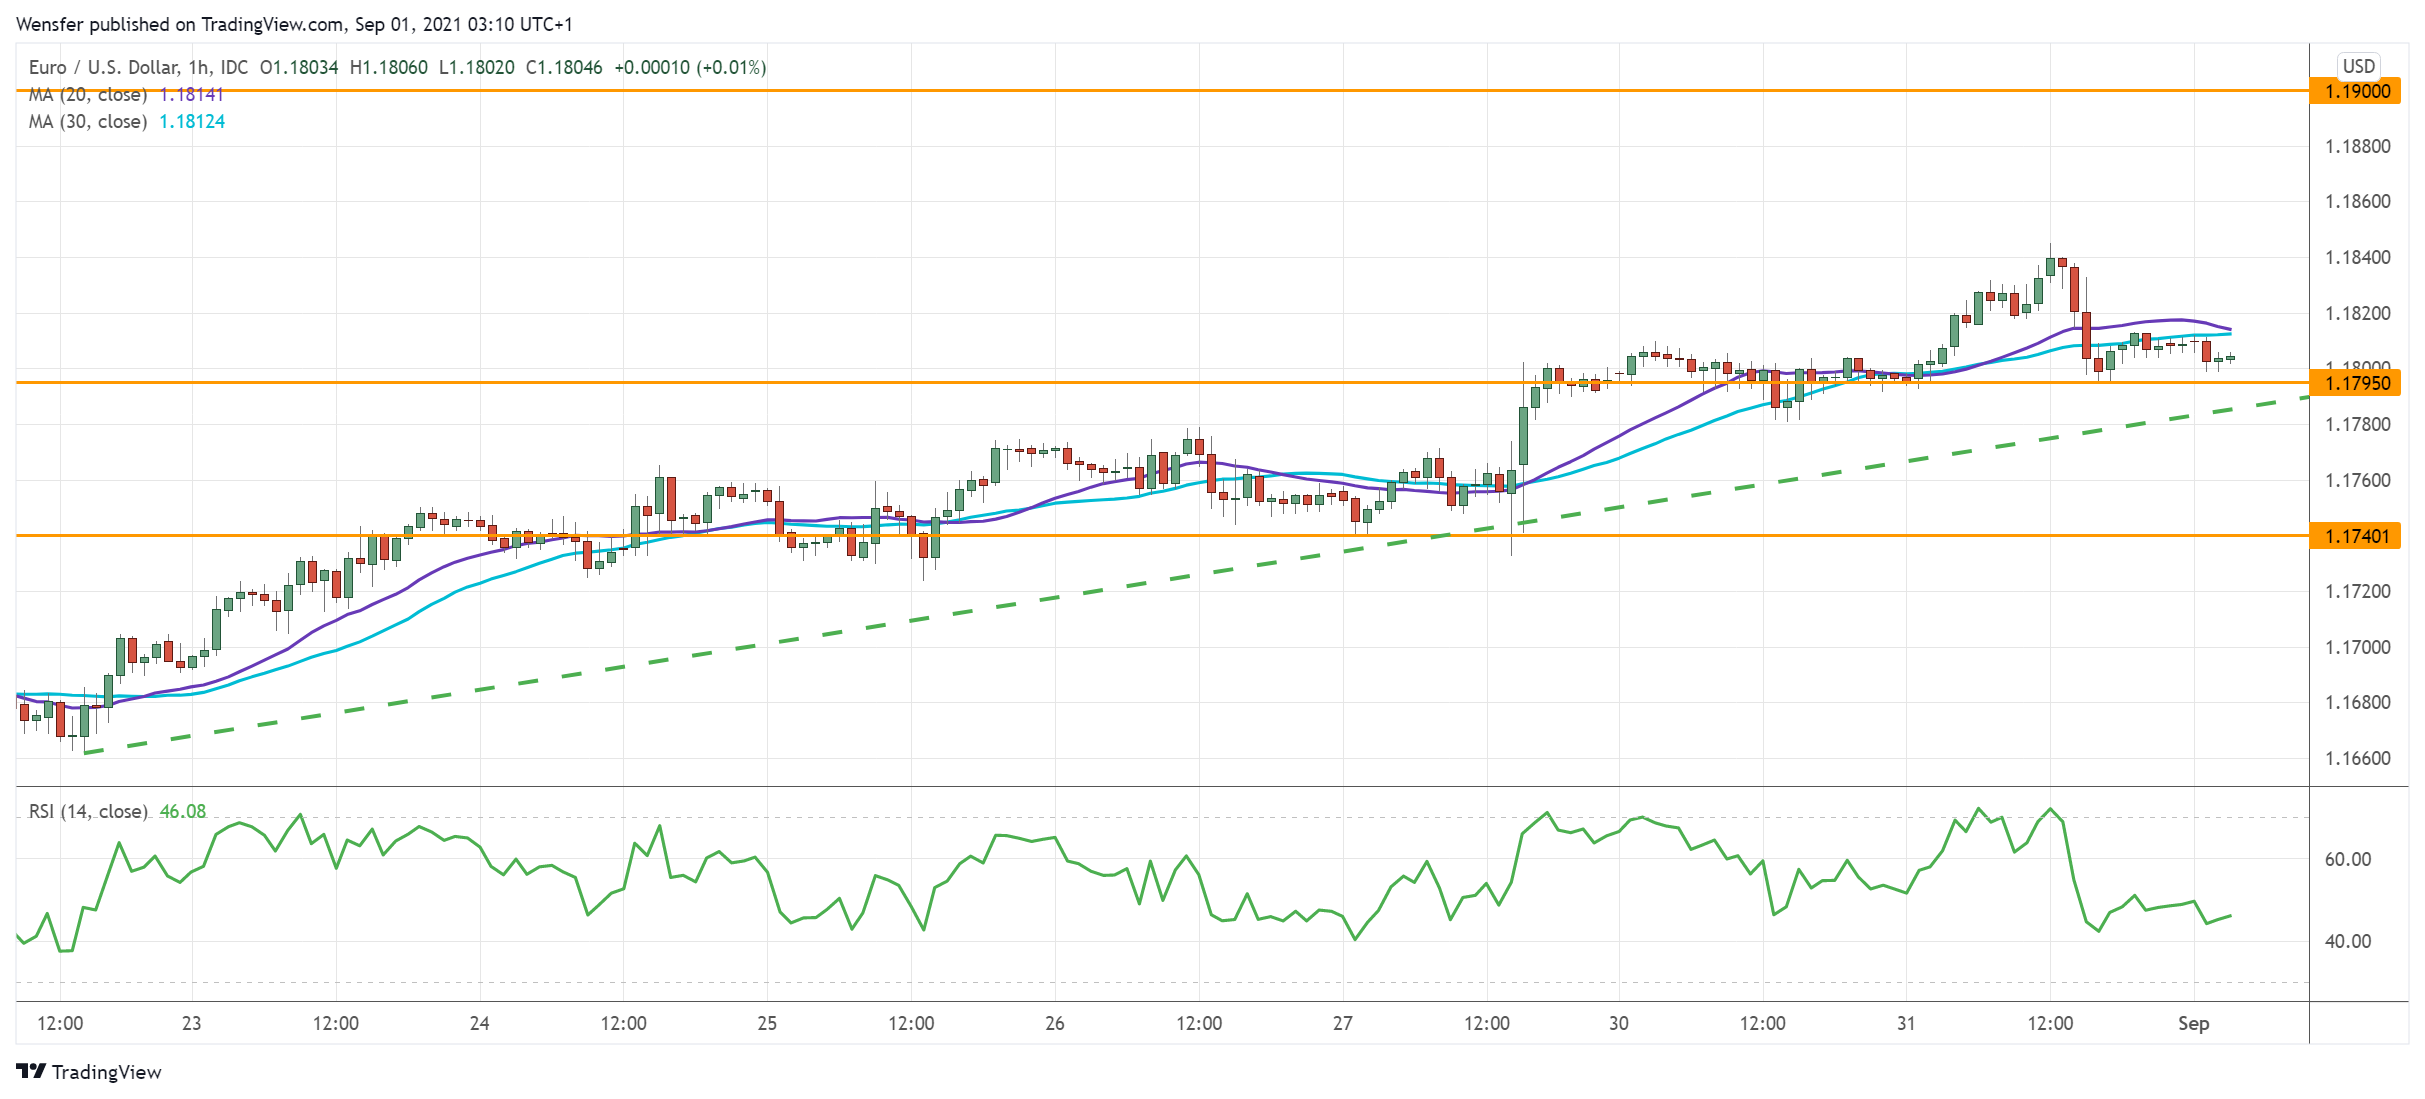Select the 1.17950 orange price tag
The image size is (2425, 1099).
tap(2356, 383)
